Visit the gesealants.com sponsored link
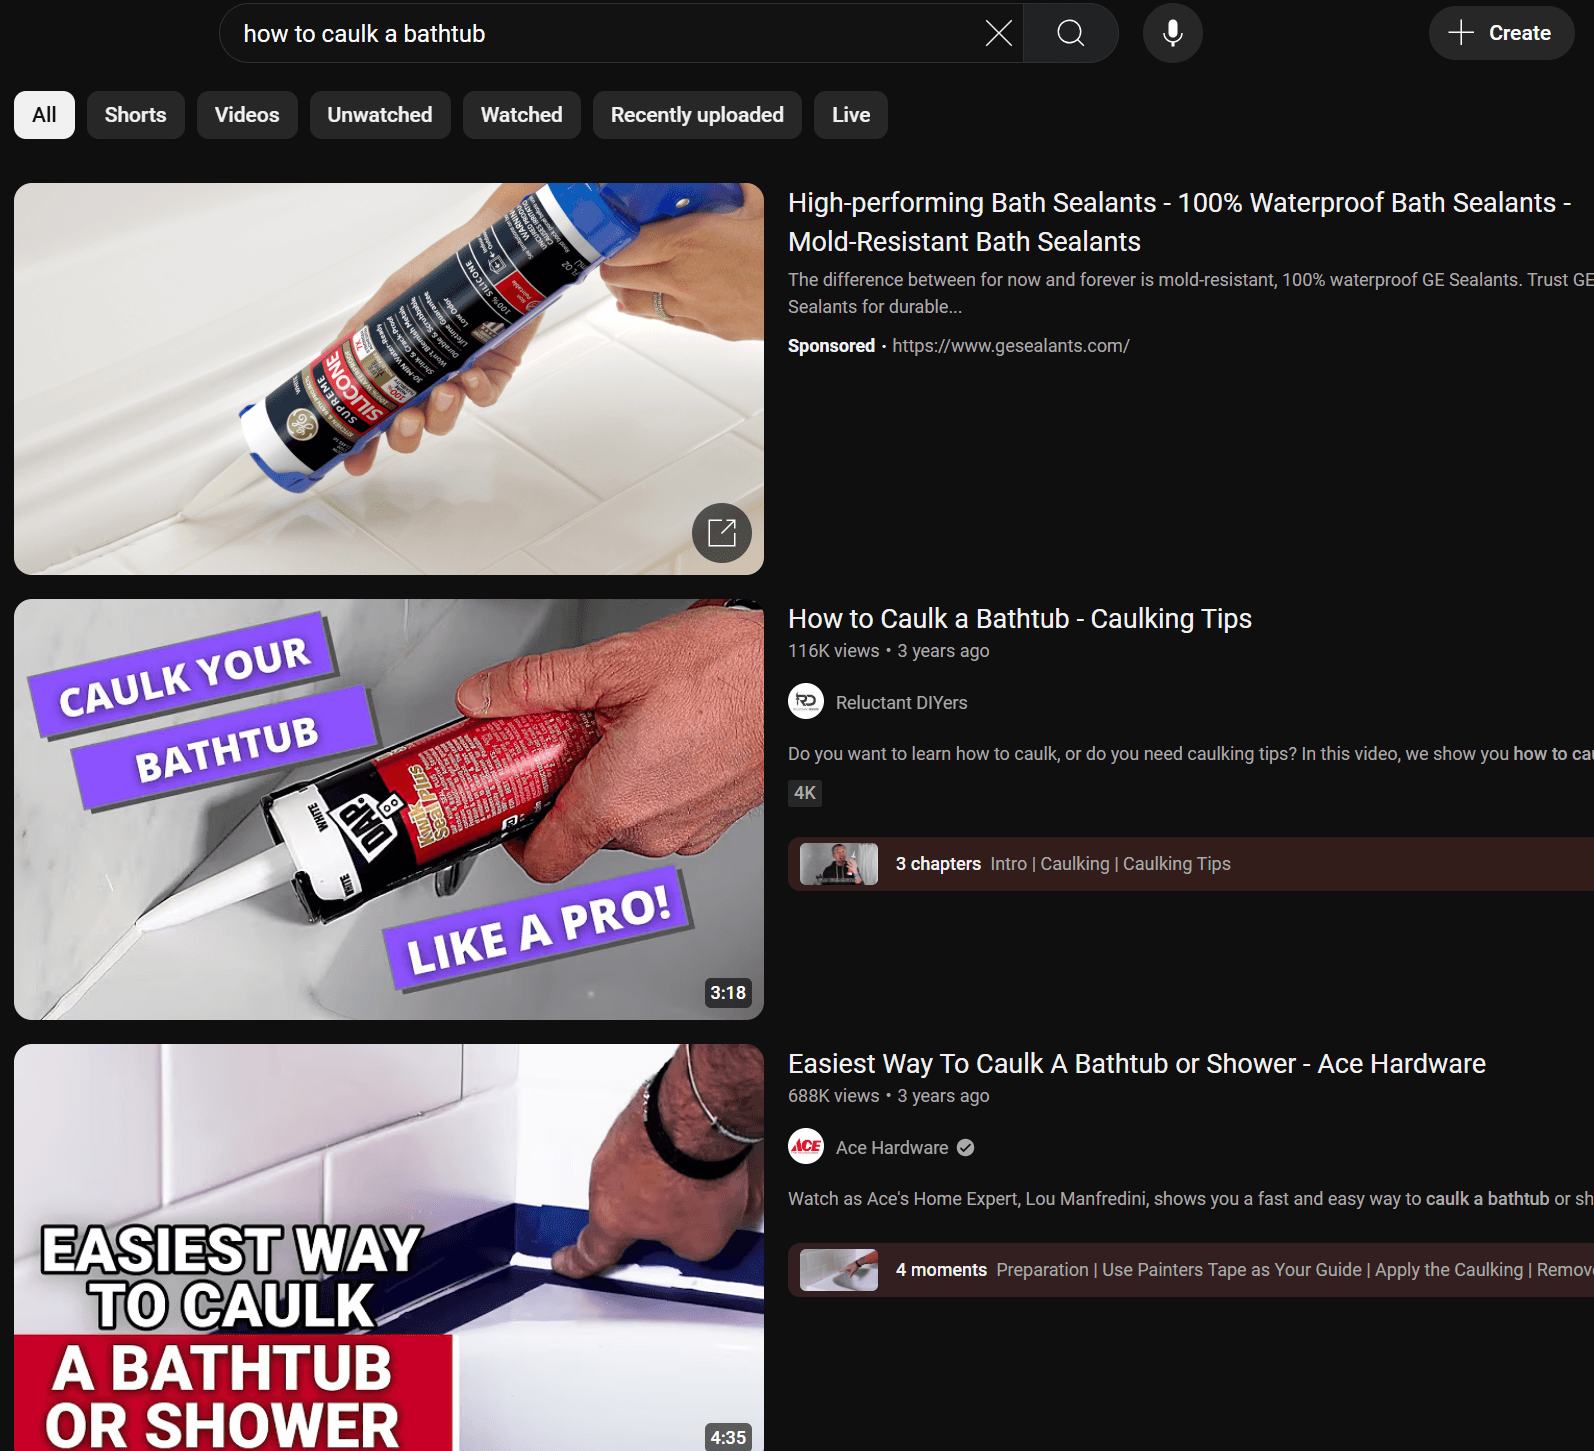Image resolution: width=1594 pixels, height=1451 pixels. pyautogui.click(x=1011, y=346)
